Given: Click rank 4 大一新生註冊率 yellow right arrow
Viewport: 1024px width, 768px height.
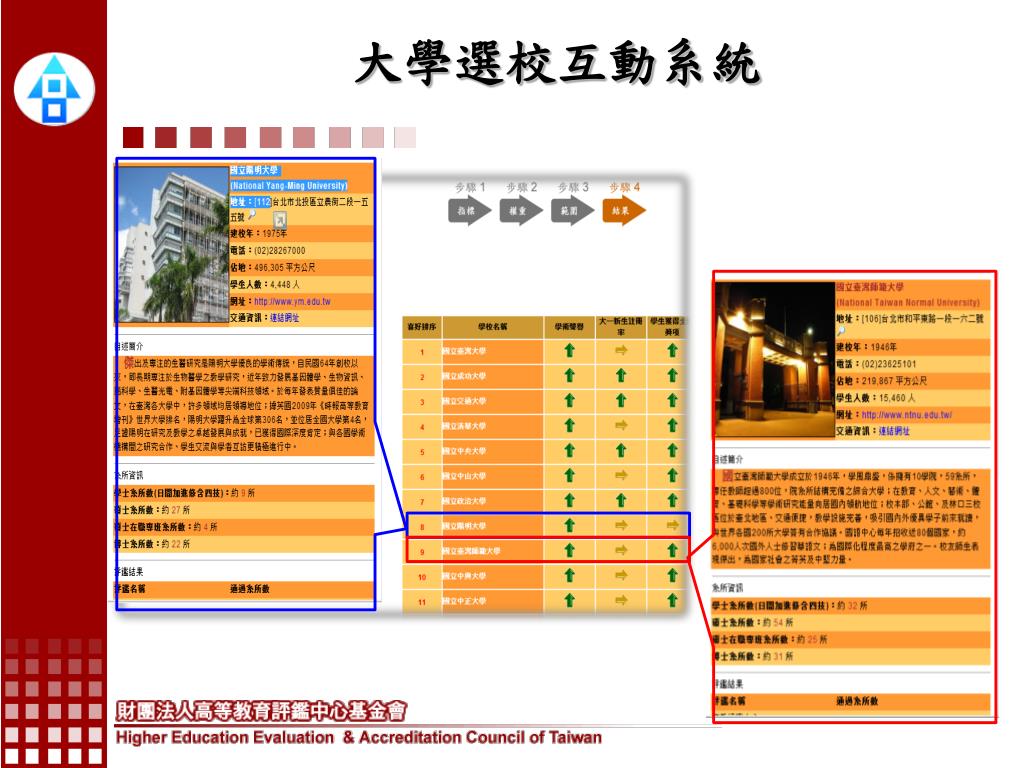Looking at the screenshot, I should pos(621,425).
